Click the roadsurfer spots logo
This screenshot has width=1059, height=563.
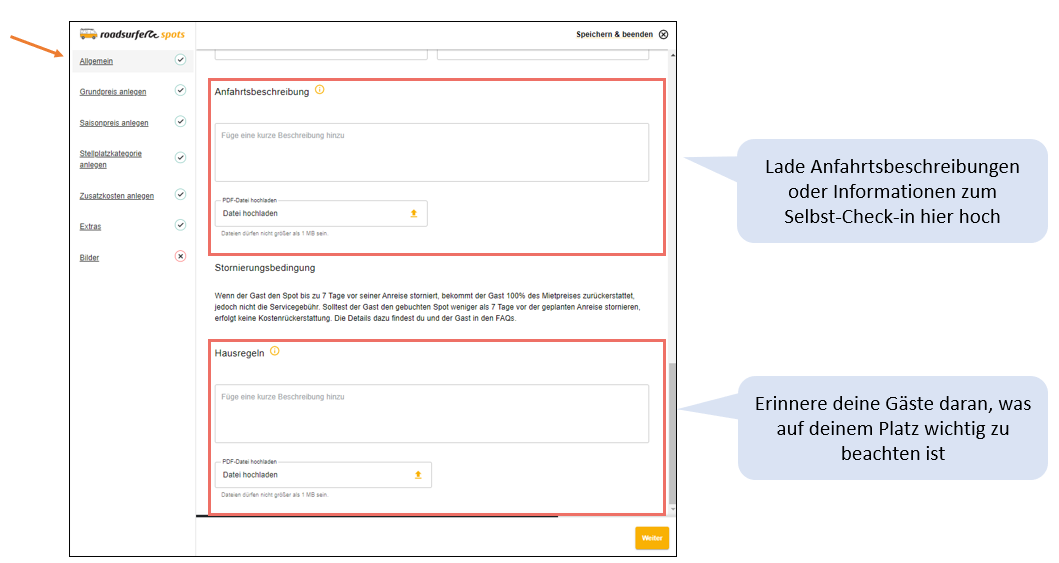pos(132,34)
